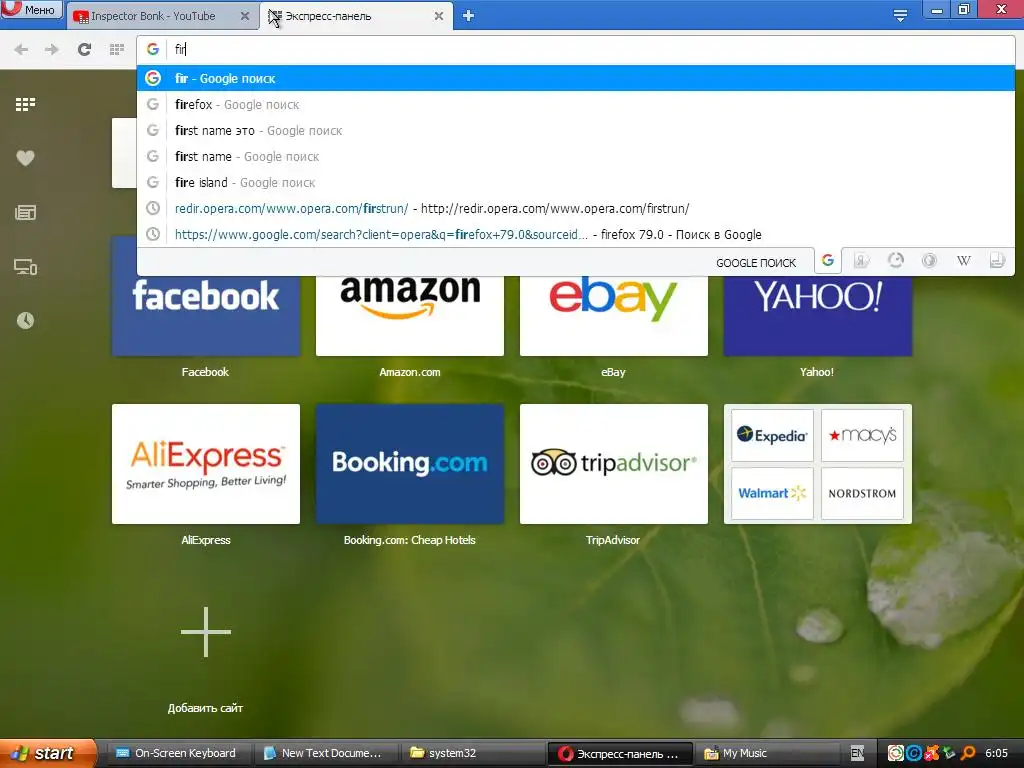Open the system32 folder taskbar button

(472, 753)
